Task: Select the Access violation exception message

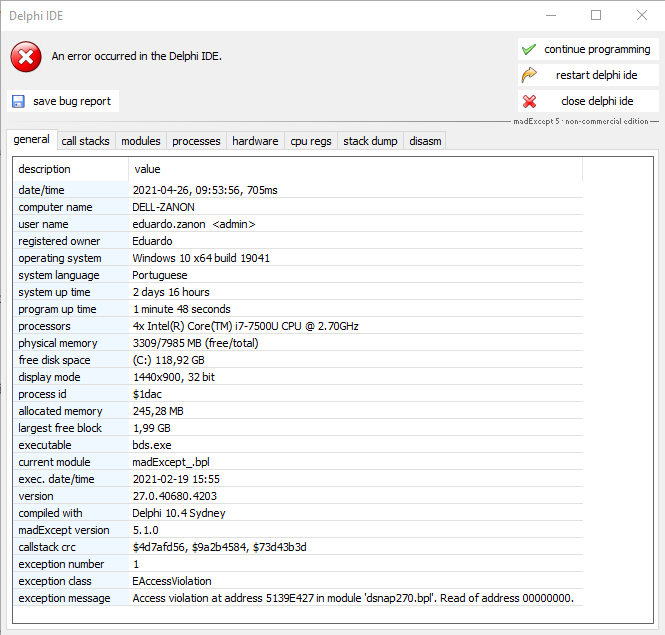Action: 353,598
